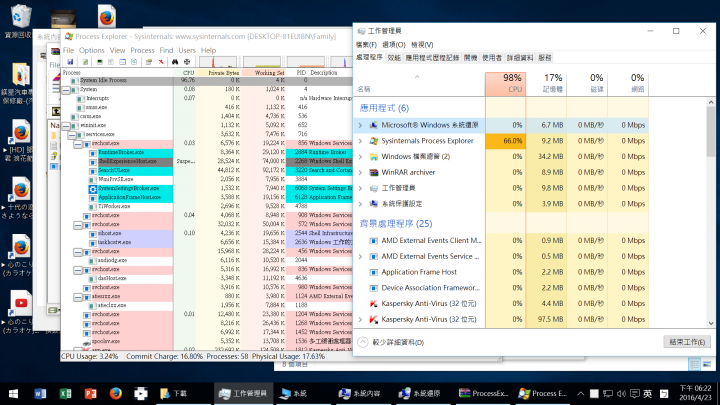Click the 英 input language indicator in tray
720x405 pixels.
click(x=647, y=394)
